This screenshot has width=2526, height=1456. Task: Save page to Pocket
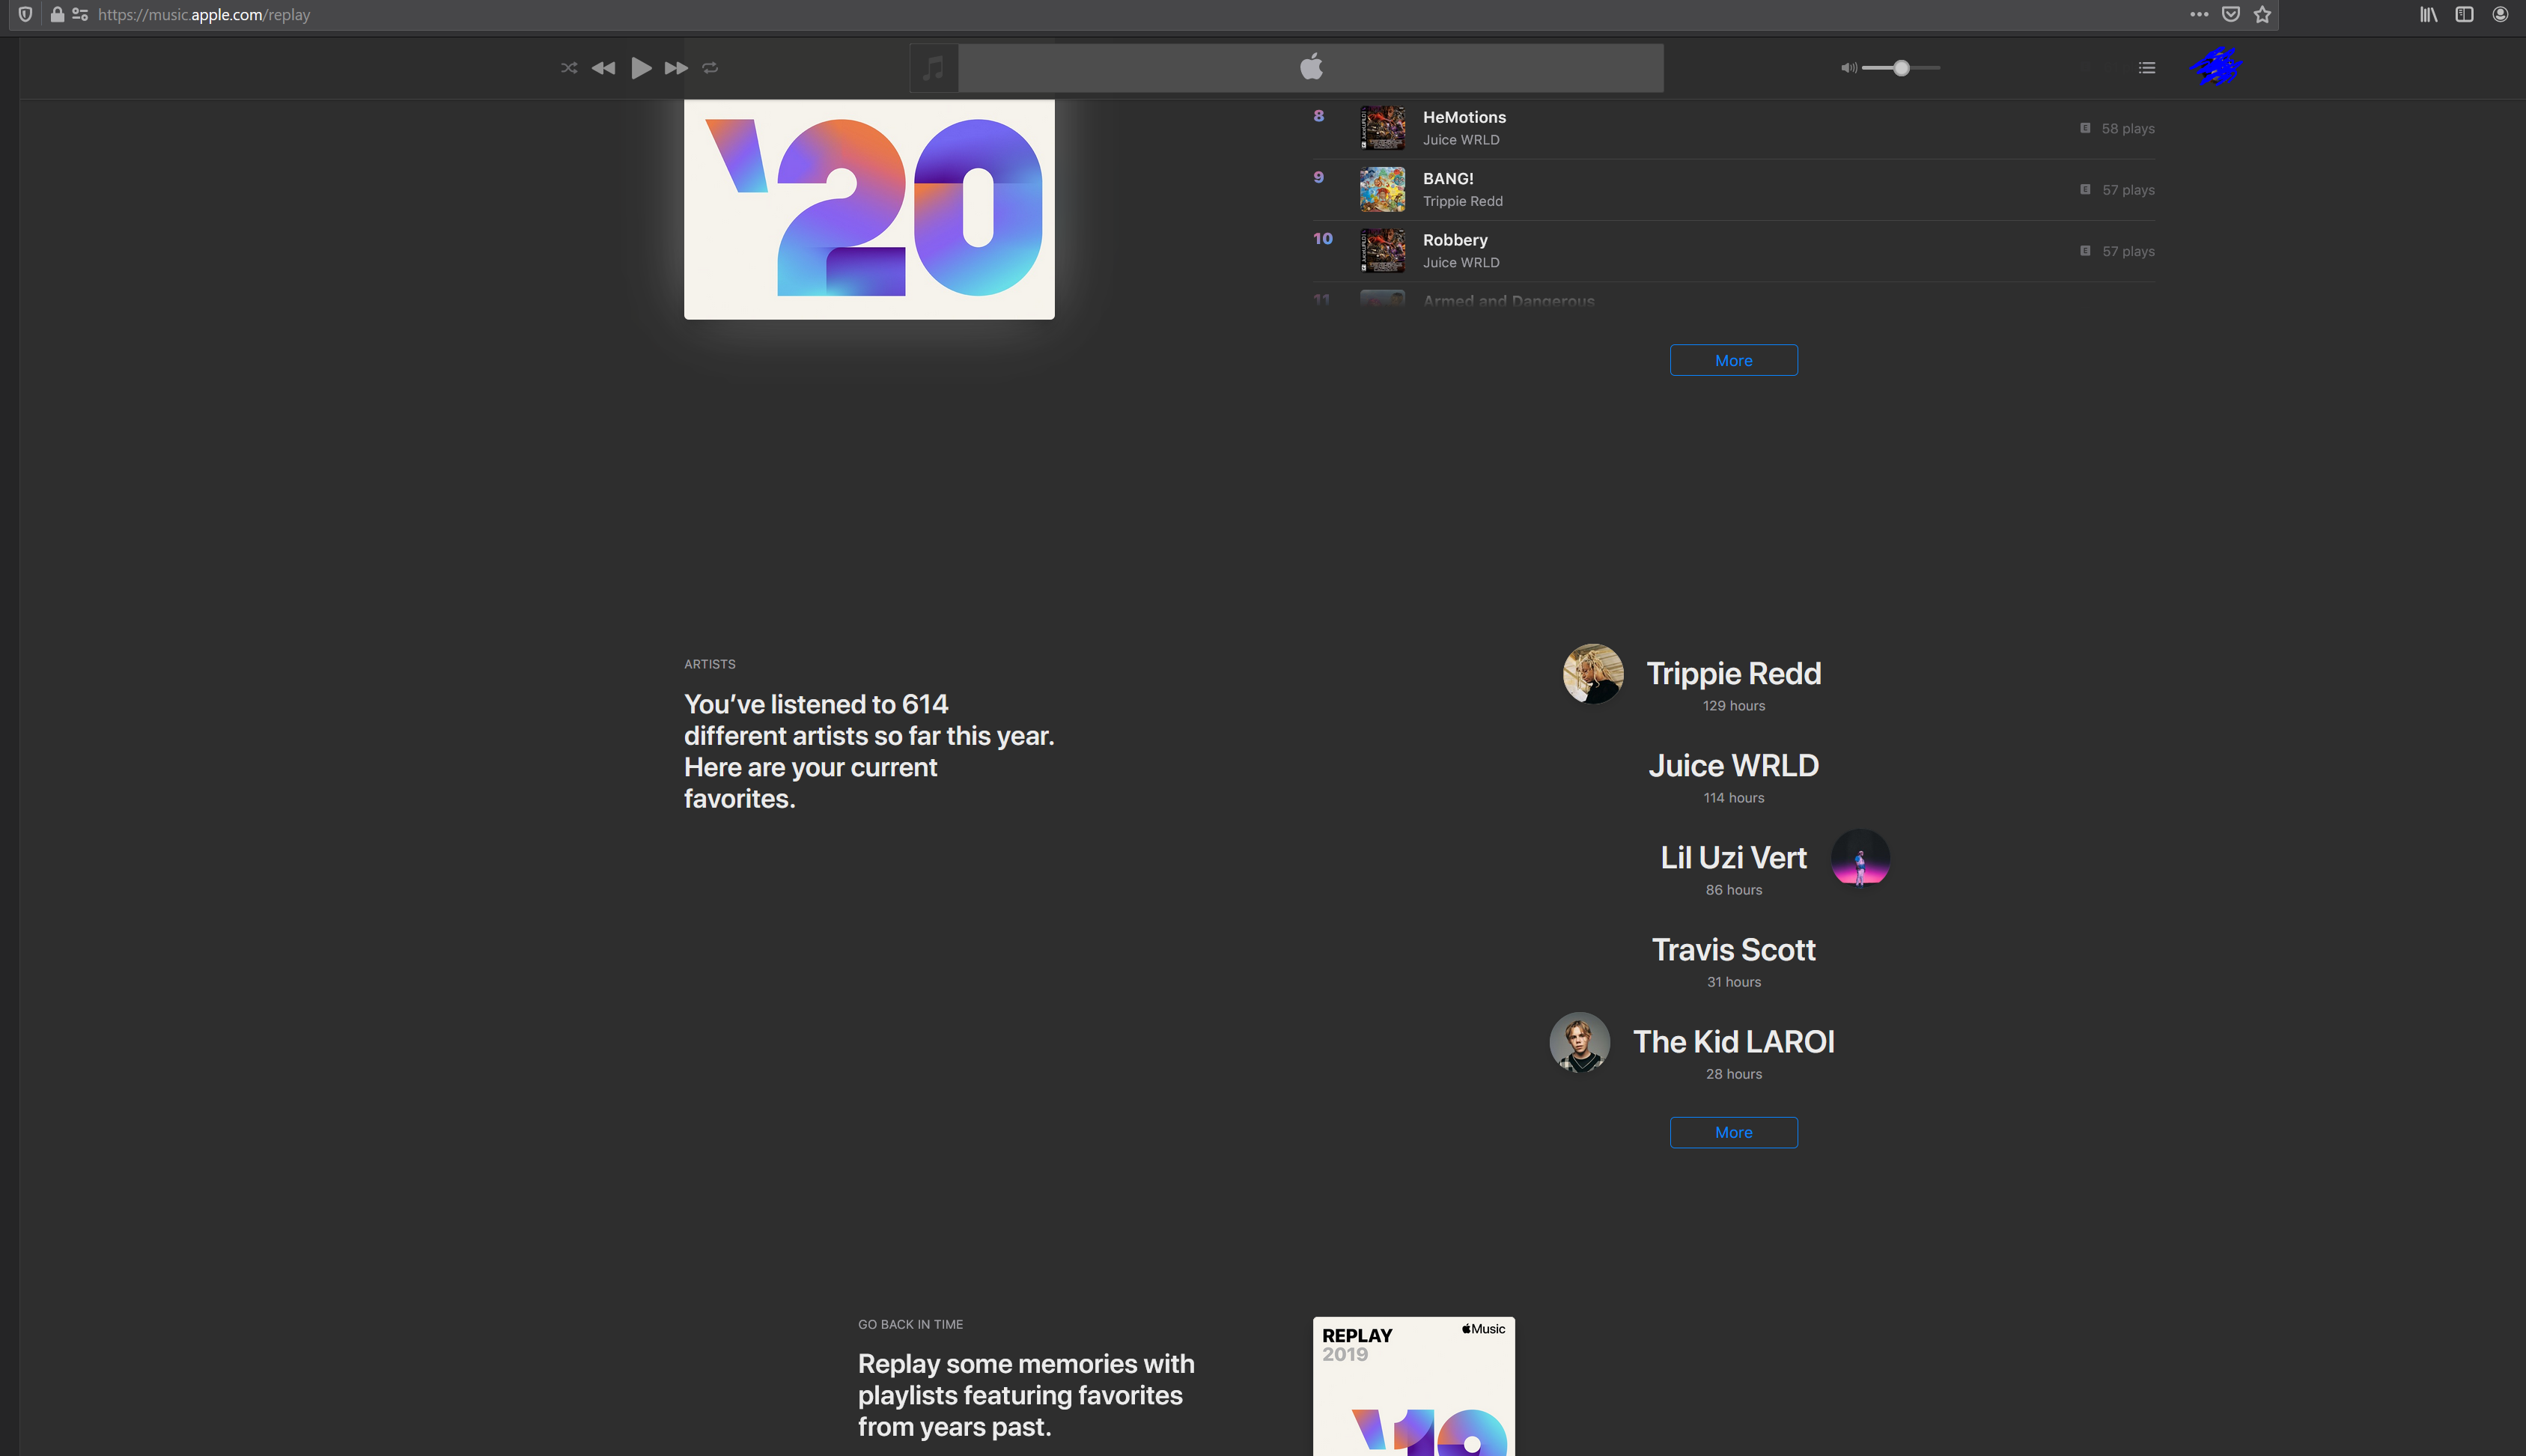(x=2230, y=14)
